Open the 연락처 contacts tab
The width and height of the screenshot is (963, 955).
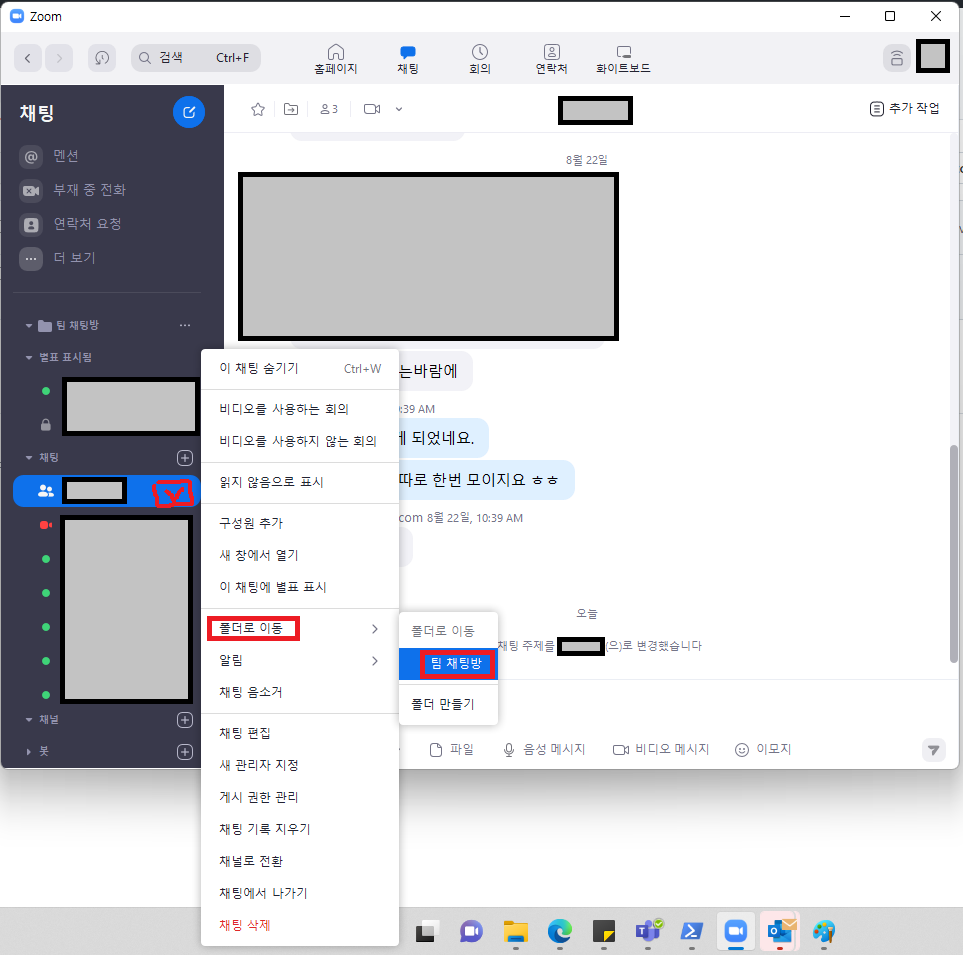pos(552,60)
